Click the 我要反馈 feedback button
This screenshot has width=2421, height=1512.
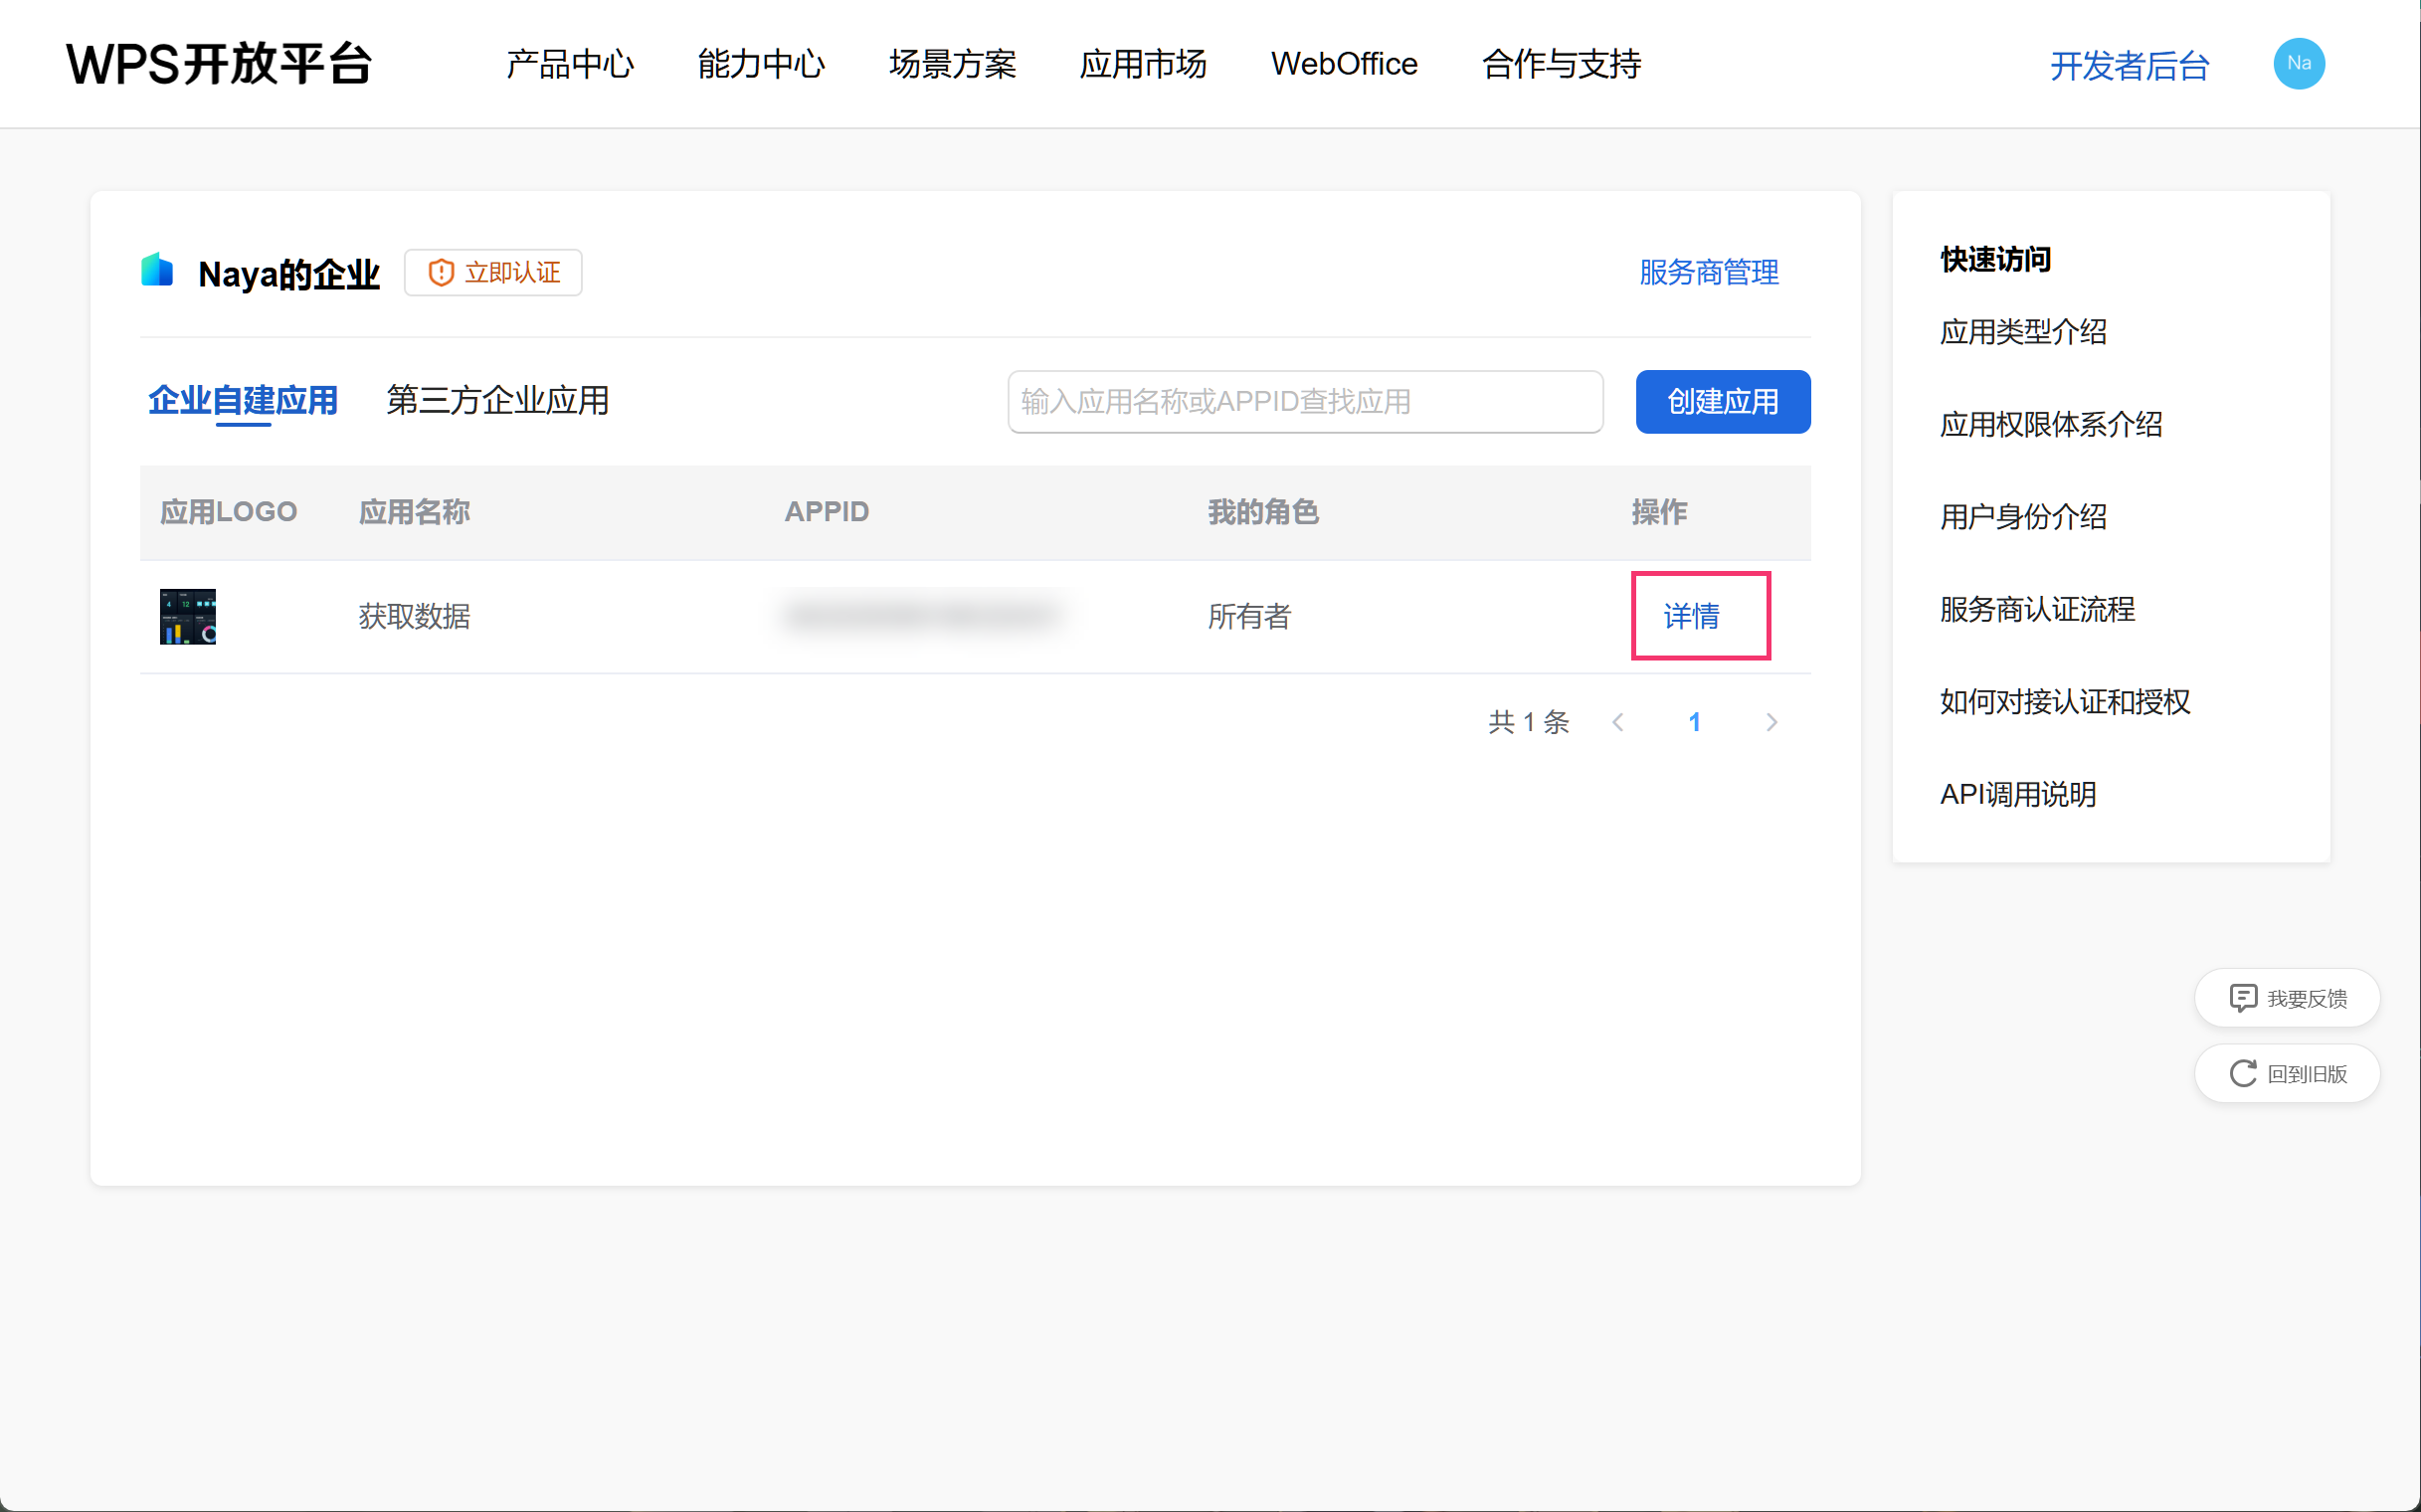tap(2287, 998)
